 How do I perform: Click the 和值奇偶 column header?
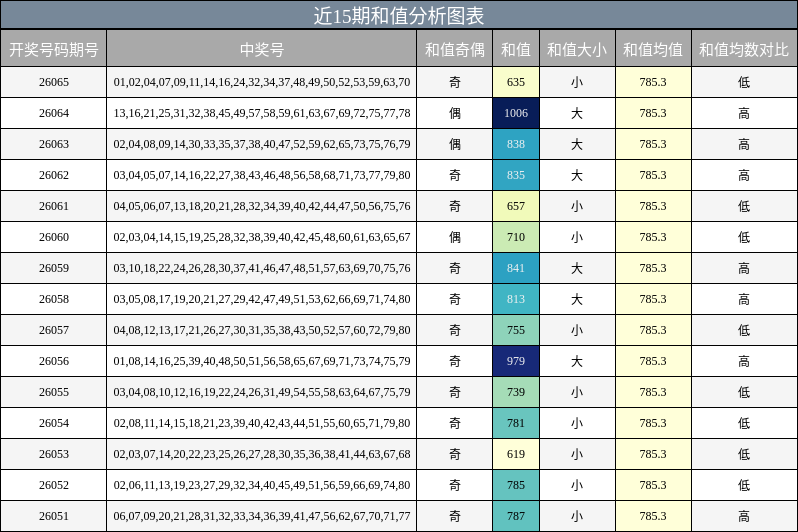tap(454, 49)
